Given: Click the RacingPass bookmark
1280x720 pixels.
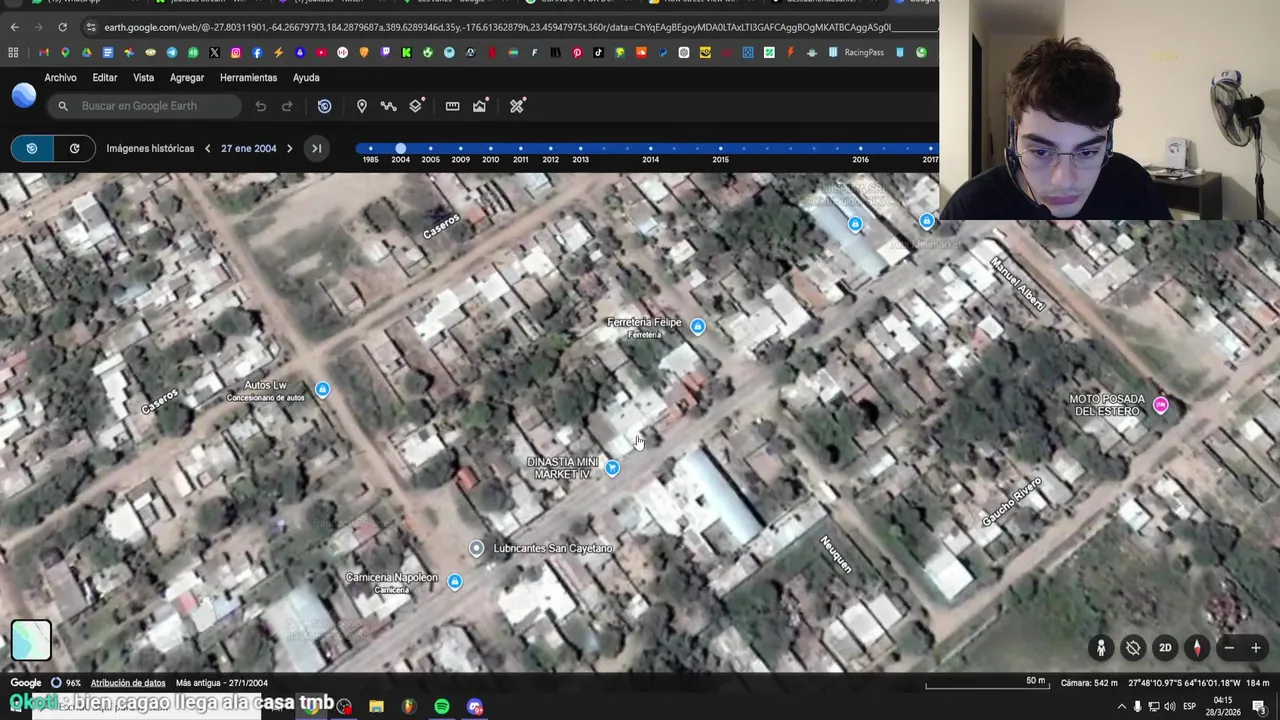Looking at the screenshot, I should point(857,52).
